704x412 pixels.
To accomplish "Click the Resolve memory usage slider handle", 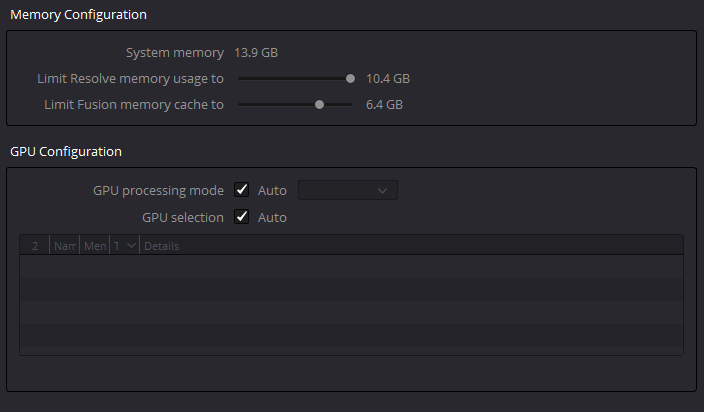I will coord(350,78).
